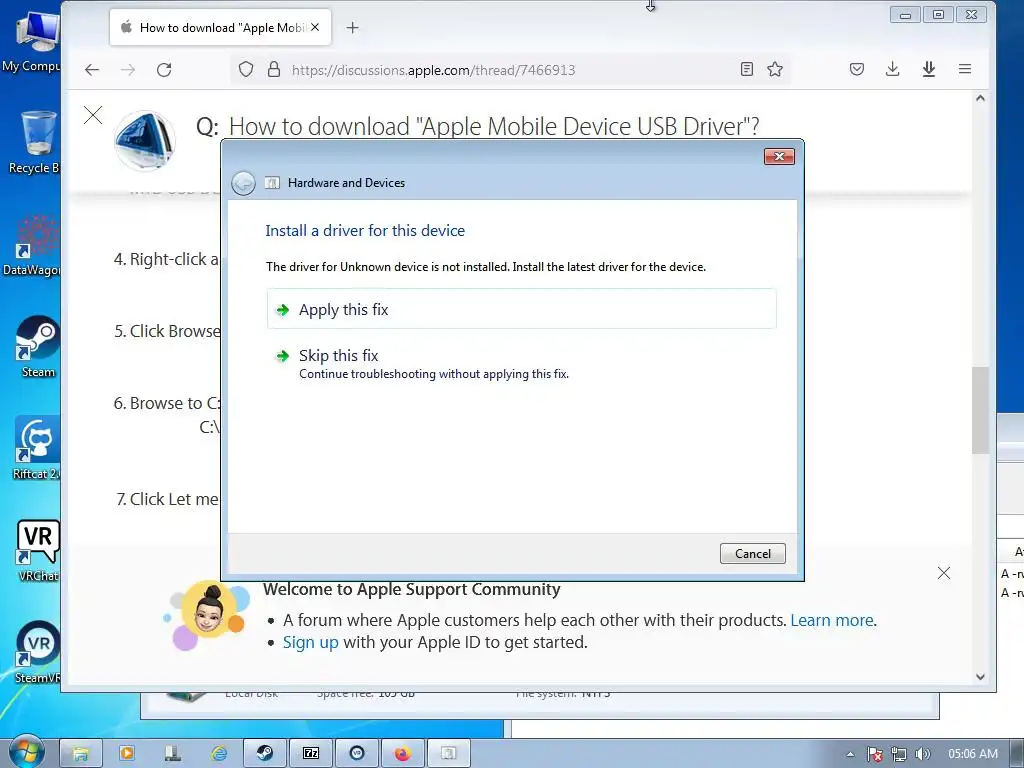The height and width of the screenshot is (768, 1024).
Task: Open Windows Explorer from taskbar
Action: tap(81, 754)
